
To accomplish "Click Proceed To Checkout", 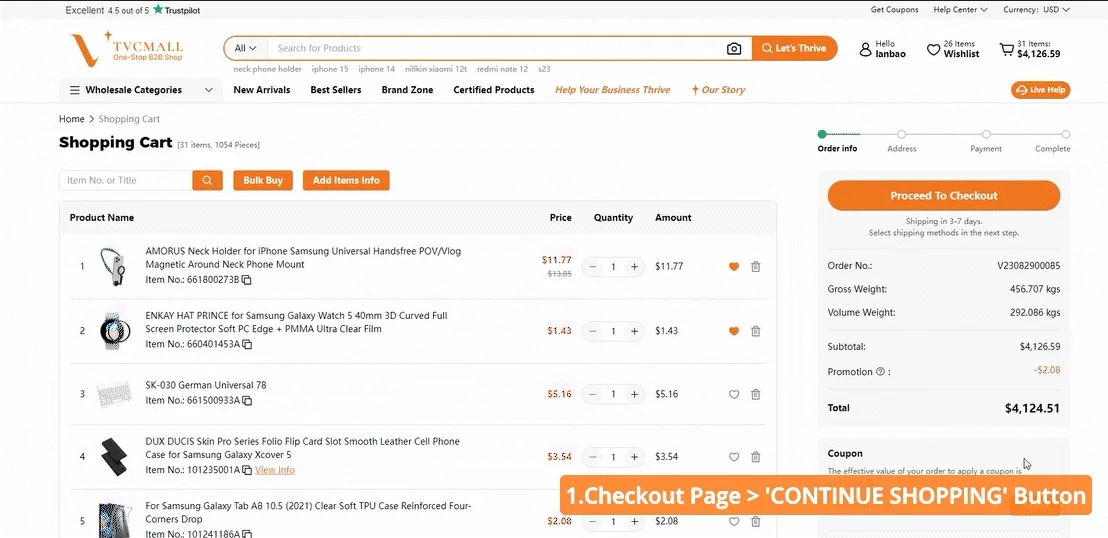I will (943, 196).
